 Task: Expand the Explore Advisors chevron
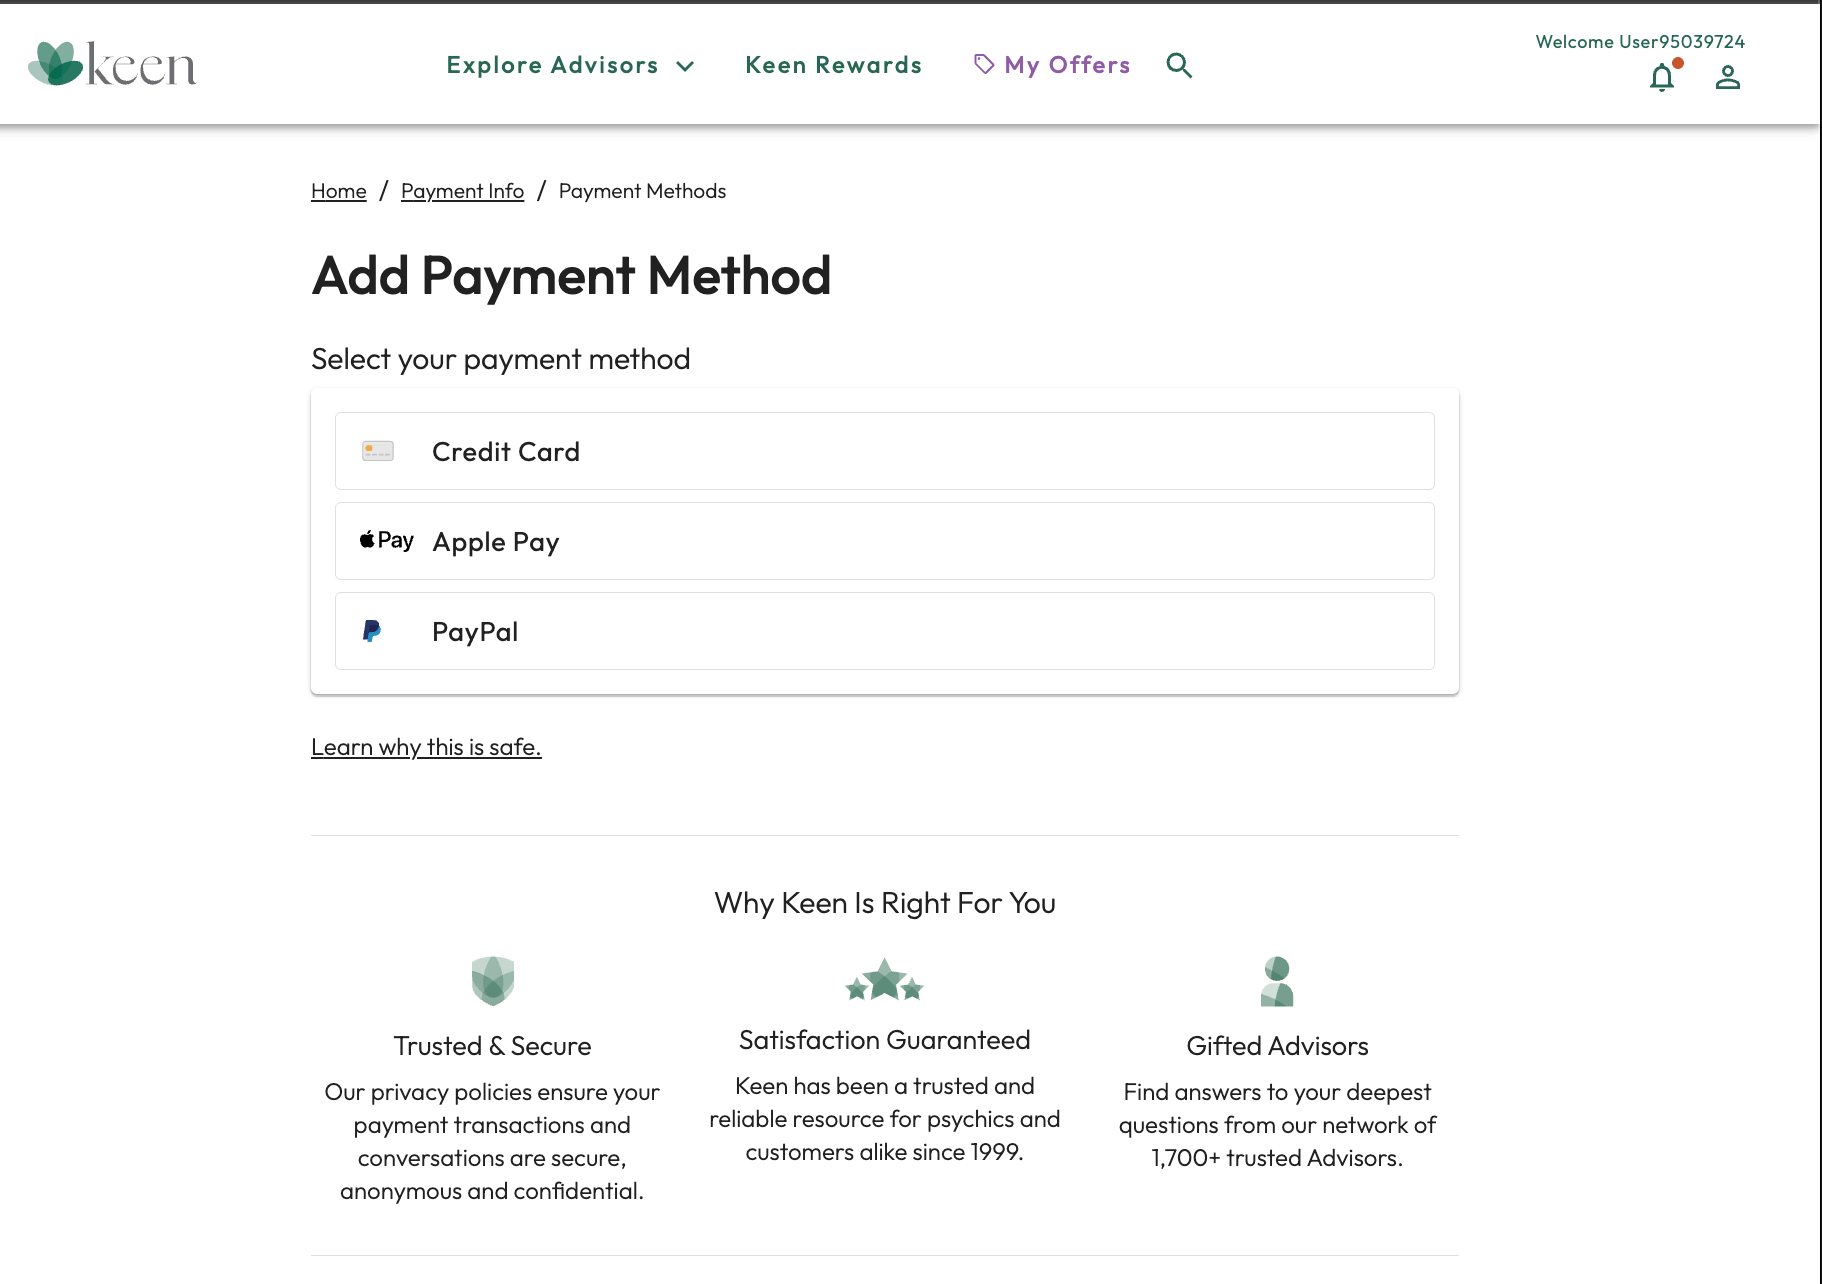(685, 66)
